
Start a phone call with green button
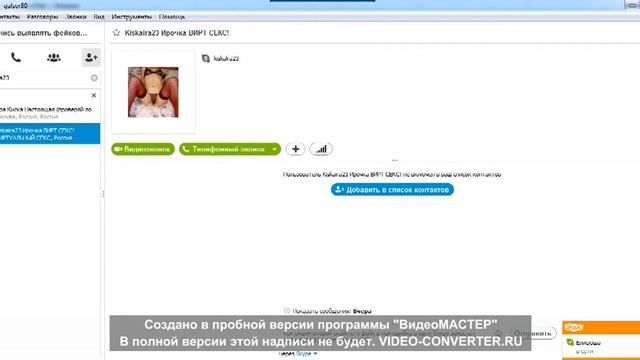coord(224,149)
